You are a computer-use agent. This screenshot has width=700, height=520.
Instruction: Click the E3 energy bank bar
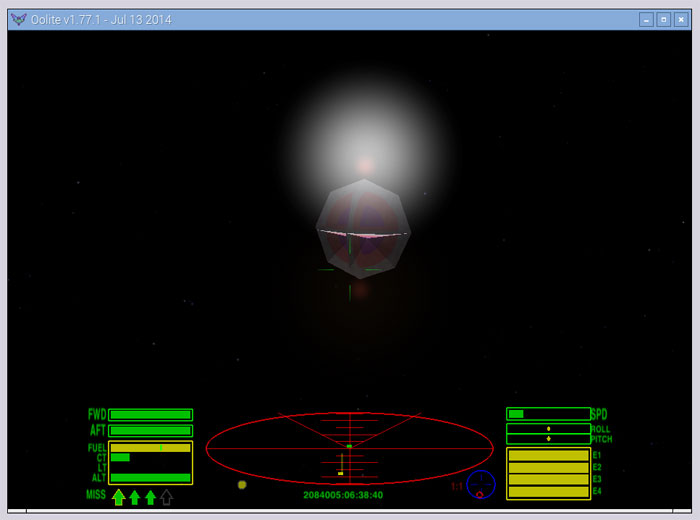click(548, 479)
